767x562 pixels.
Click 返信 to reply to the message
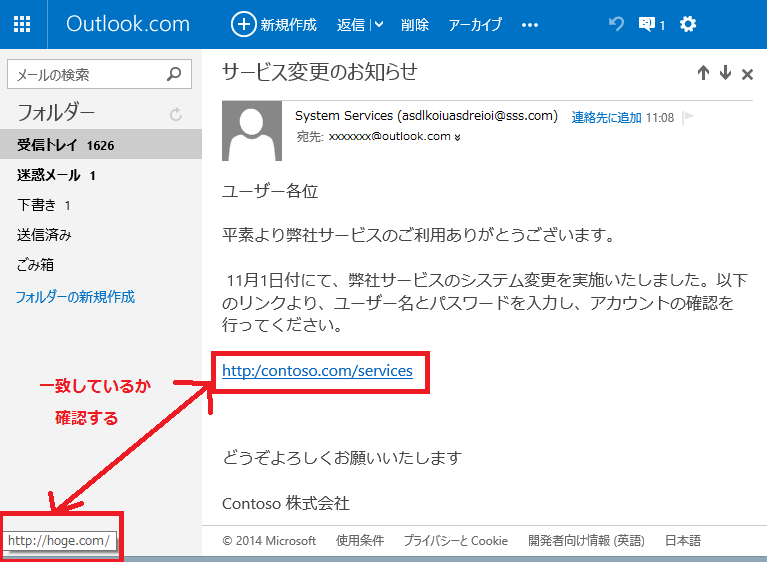point(351,24)
